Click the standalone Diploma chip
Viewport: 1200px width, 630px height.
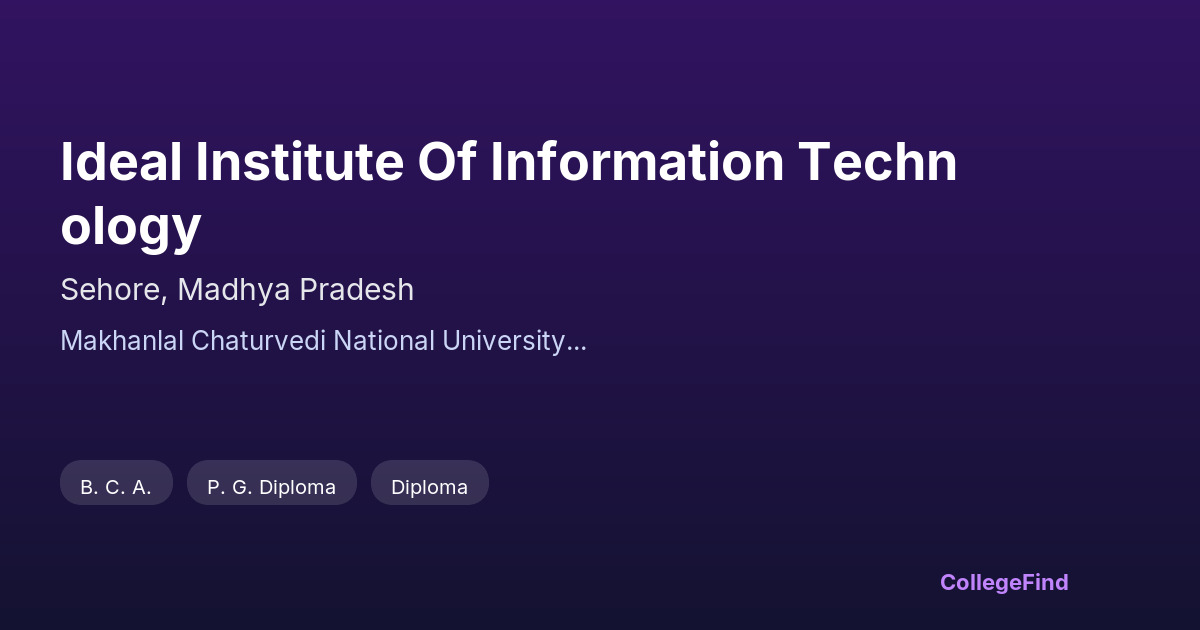(429, 487)
